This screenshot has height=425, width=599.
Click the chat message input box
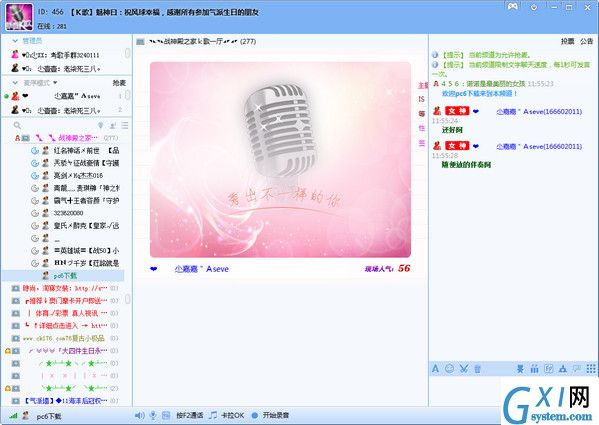coord(466,391)
